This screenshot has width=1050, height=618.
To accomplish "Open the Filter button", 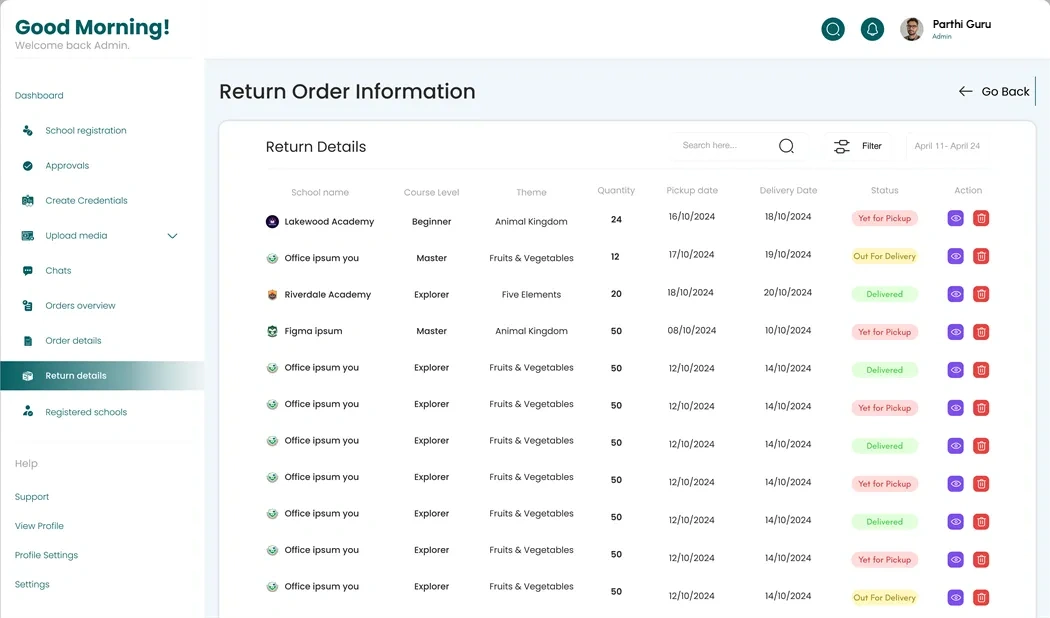I will coord(858,146).
